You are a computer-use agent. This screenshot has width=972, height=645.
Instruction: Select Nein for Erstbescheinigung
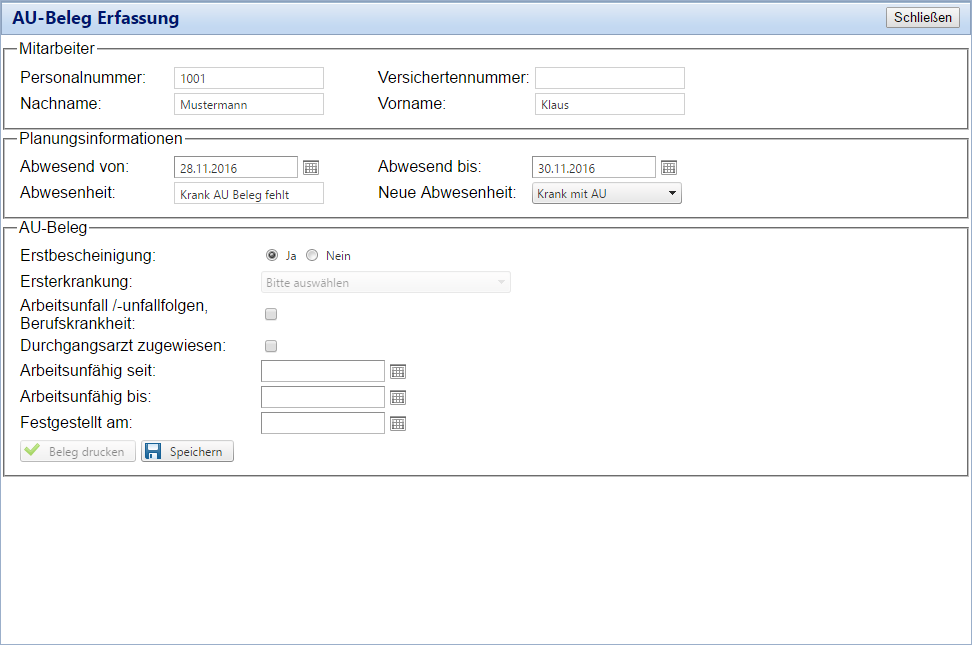[312, 255]
